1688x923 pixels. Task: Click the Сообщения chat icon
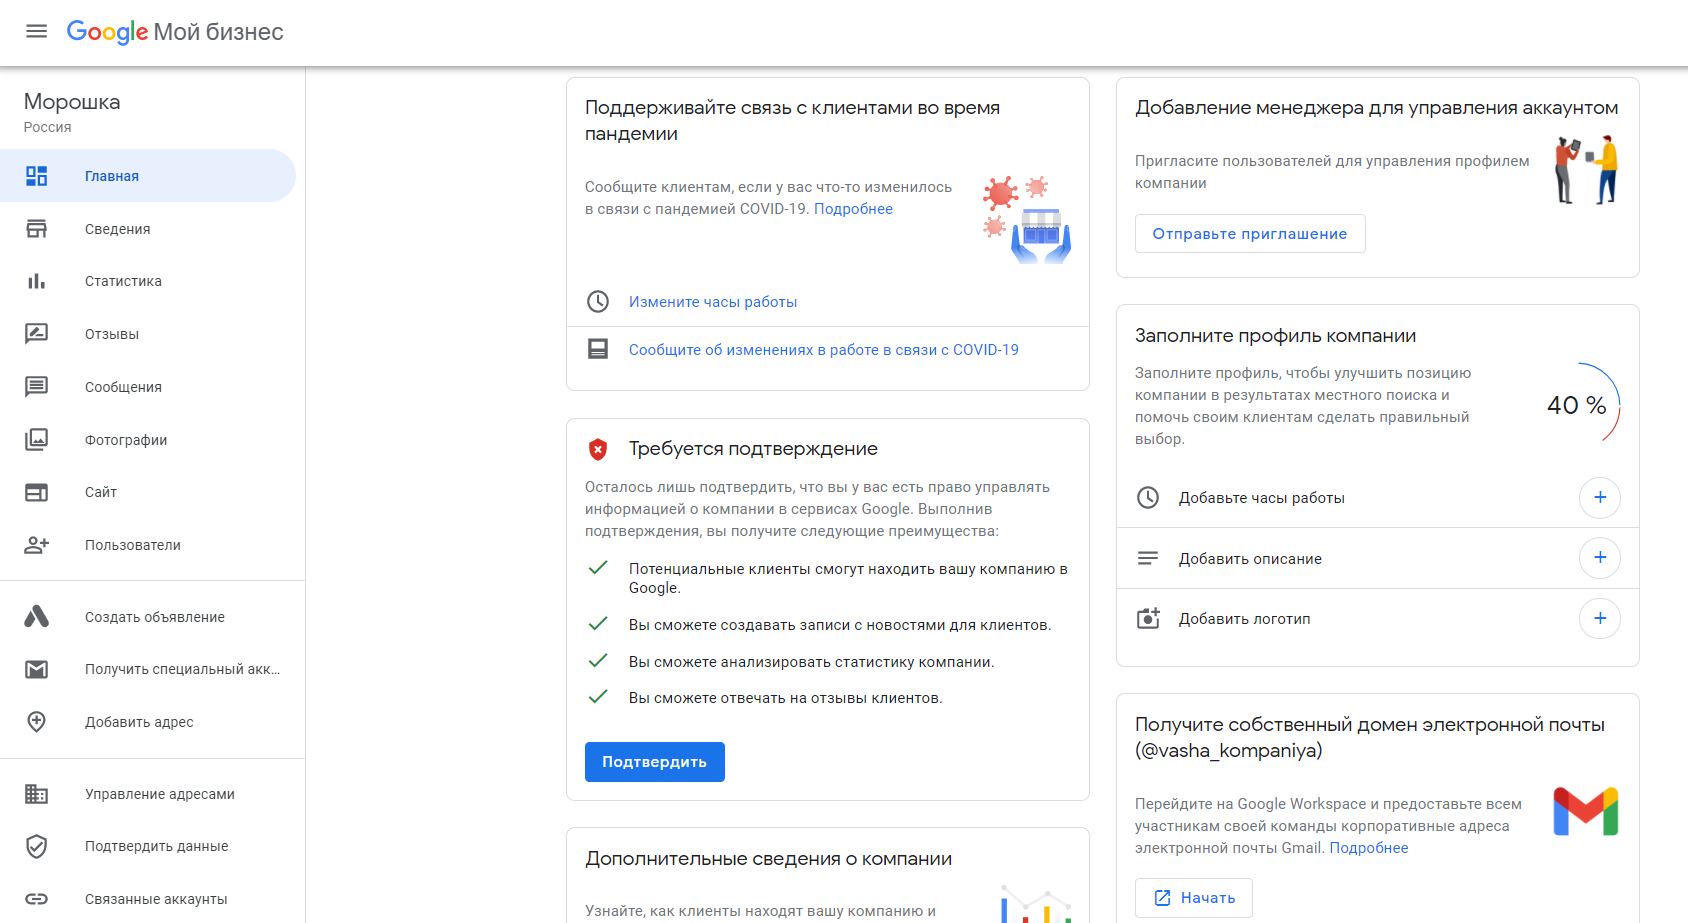[x=37, y=387]
